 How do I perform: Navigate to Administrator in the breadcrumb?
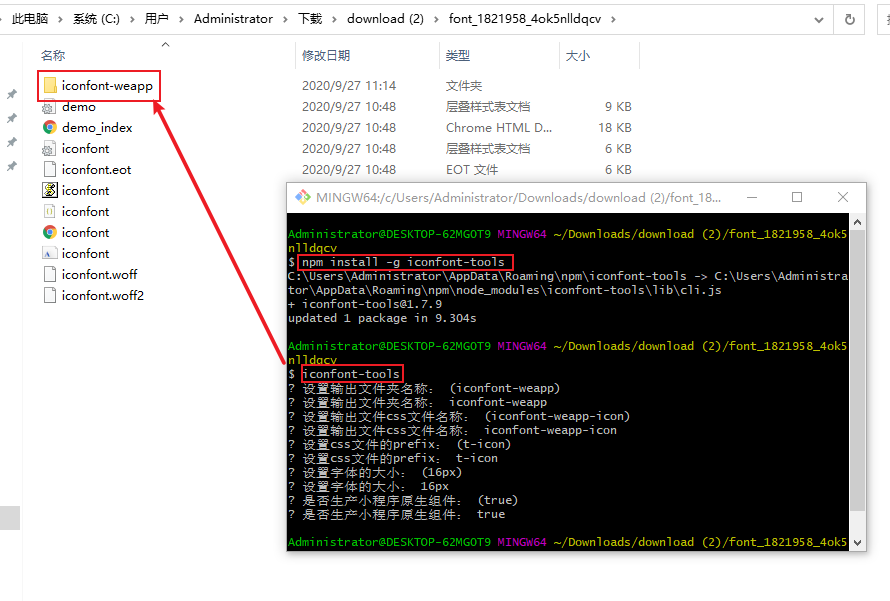[x=233, y=19]
